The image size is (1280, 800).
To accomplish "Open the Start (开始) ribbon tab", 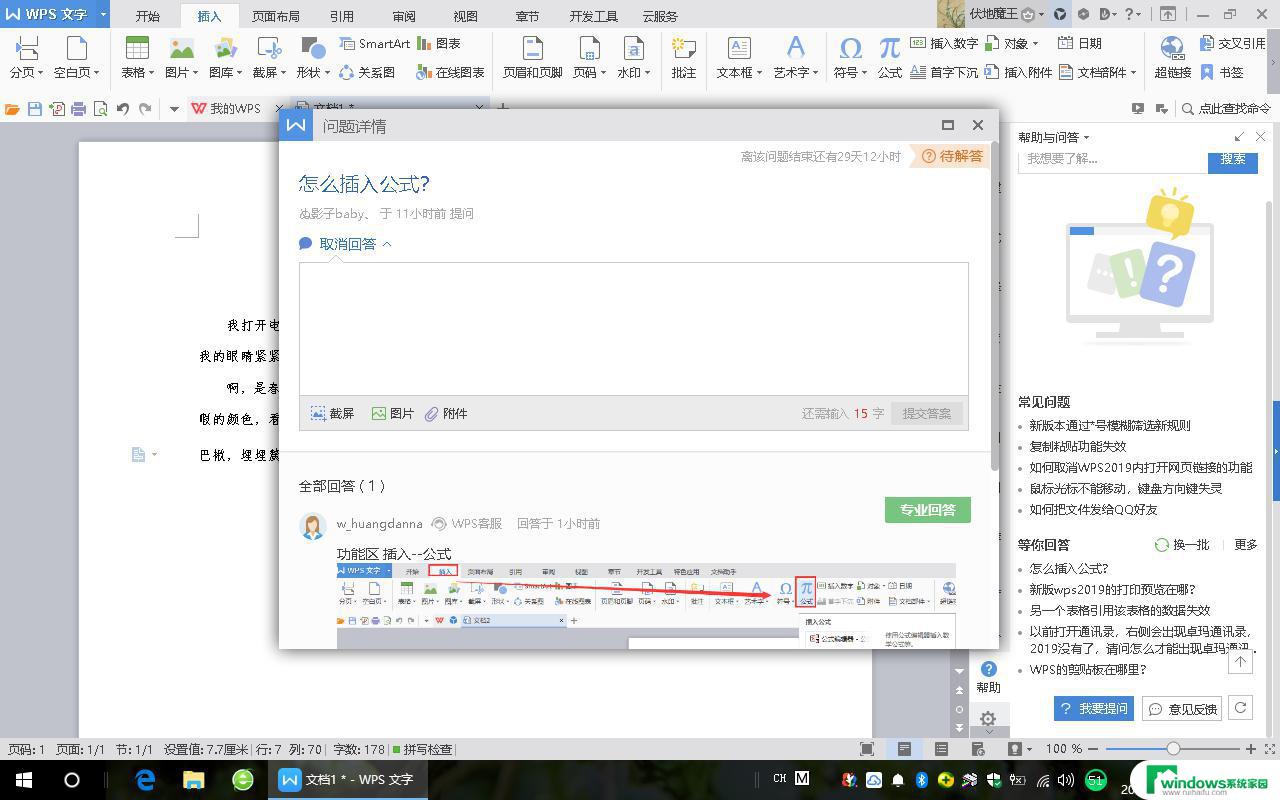I will coord(147,16).
